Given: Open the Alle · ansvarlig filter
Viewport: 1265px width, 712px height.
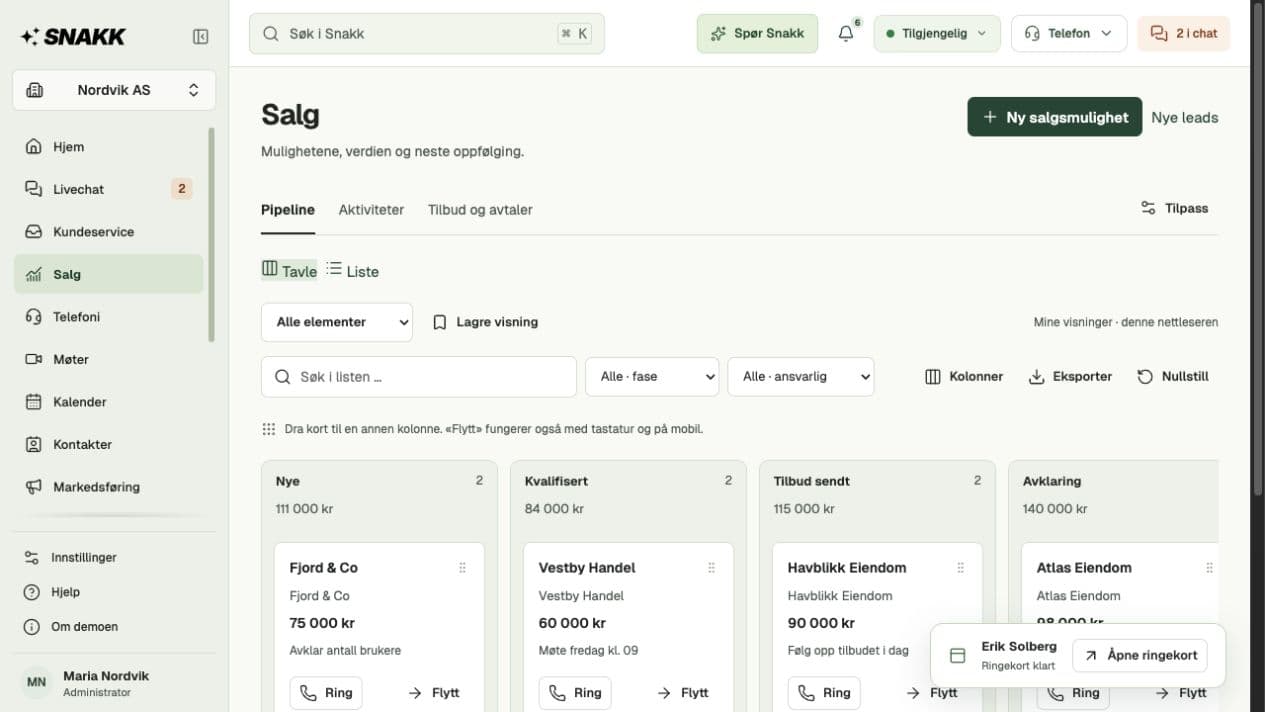Looking at the screenshot, I should (801, 377).
